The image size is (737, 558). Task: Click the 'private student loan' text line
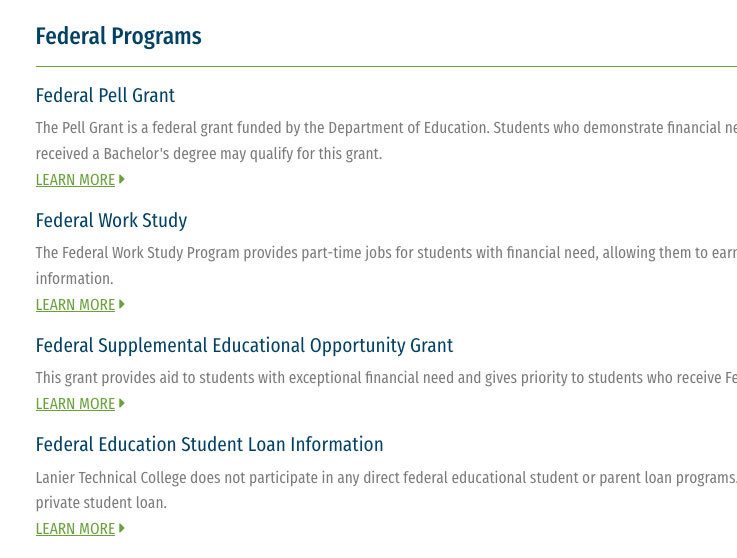tap(101, 503)
